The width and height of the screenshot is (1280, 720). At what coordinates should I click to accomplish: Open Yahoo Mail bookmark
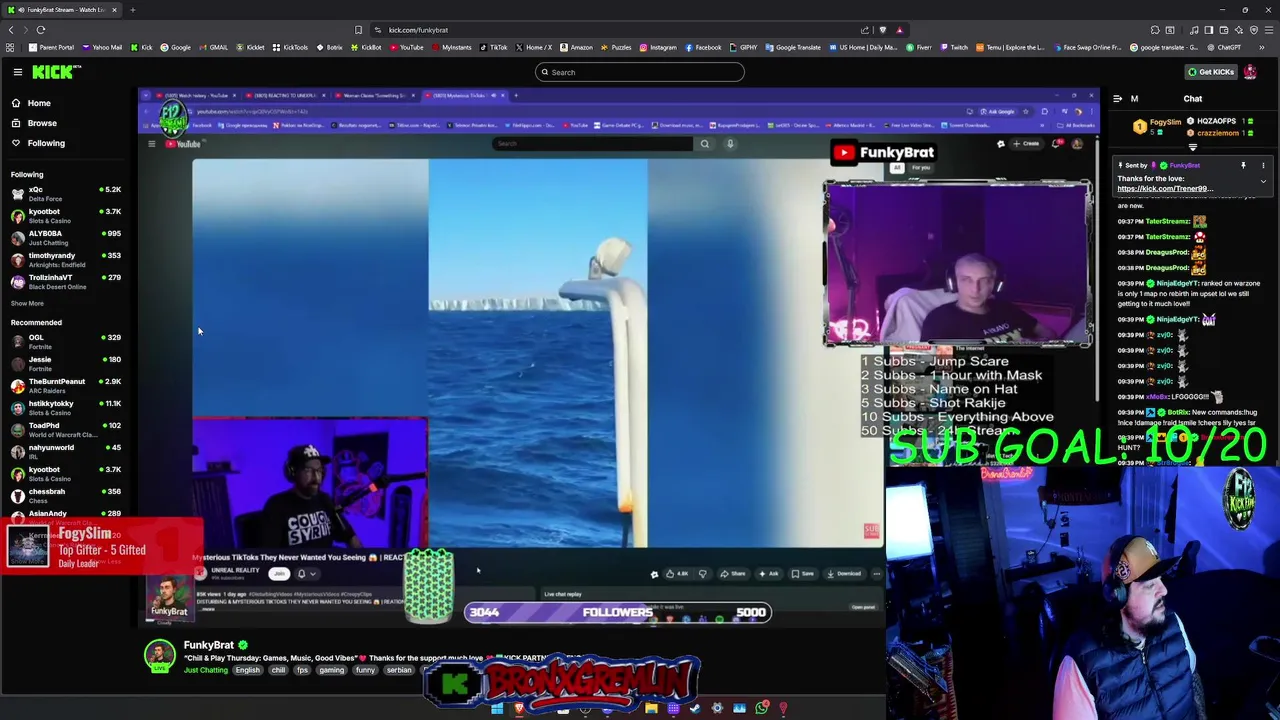pyautogui.click(x=102, y=47)
